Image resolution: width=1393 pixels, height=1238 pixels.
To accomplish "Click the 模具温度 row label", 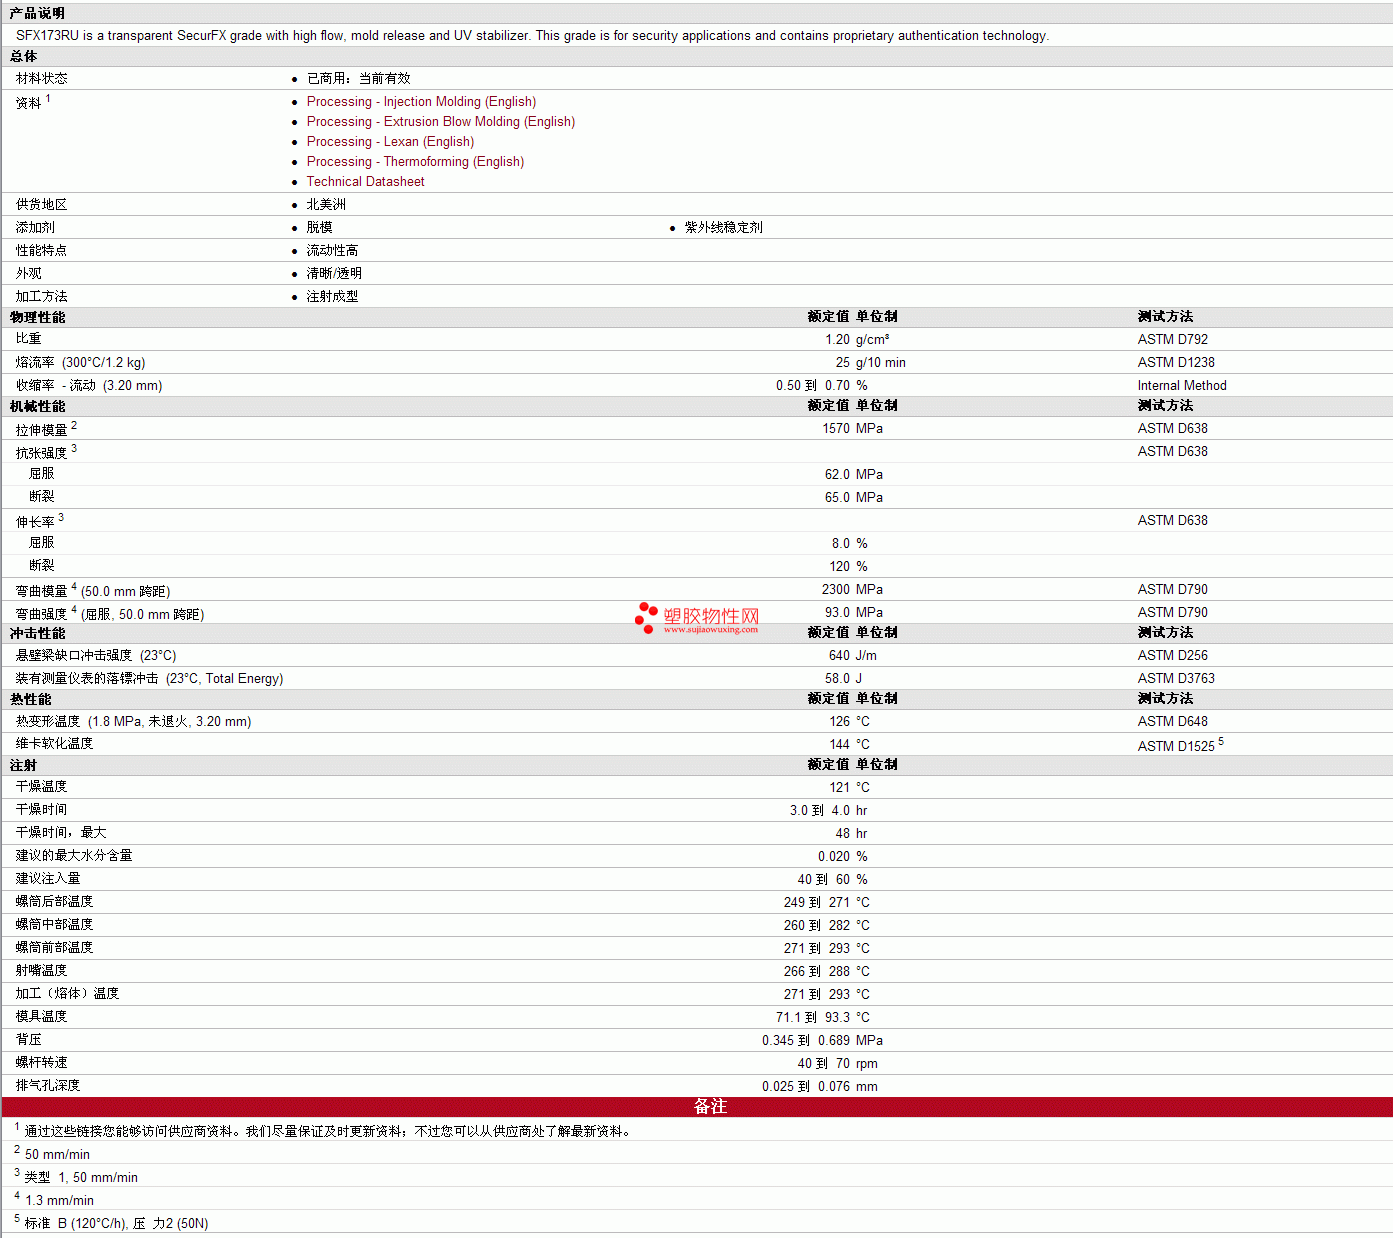I will (42, 1017).
